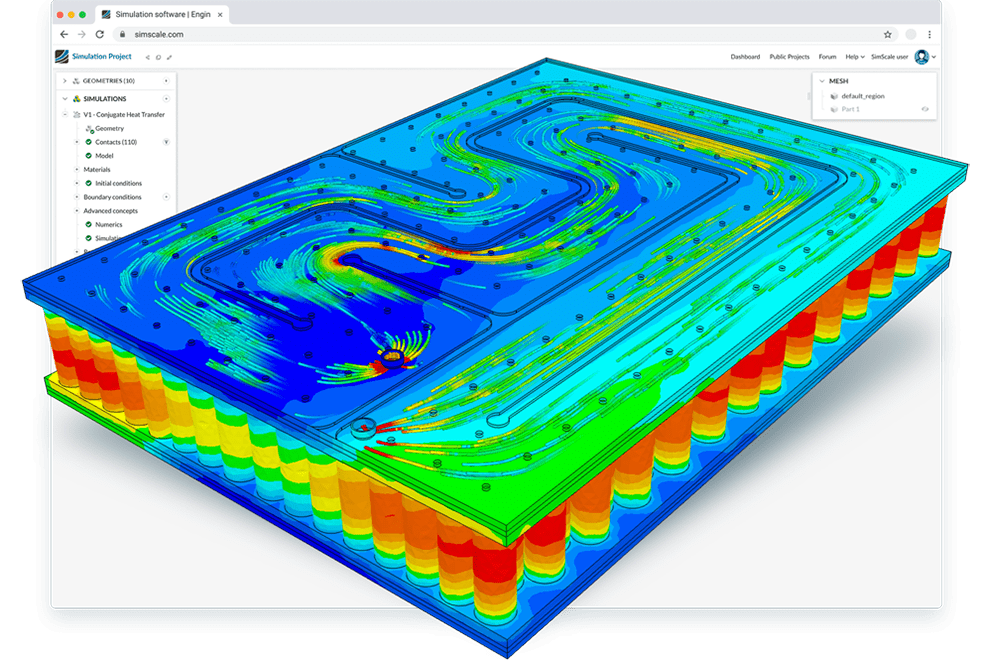
Task: Select the share icon next to Simulation Project
Action: (147, 57)
